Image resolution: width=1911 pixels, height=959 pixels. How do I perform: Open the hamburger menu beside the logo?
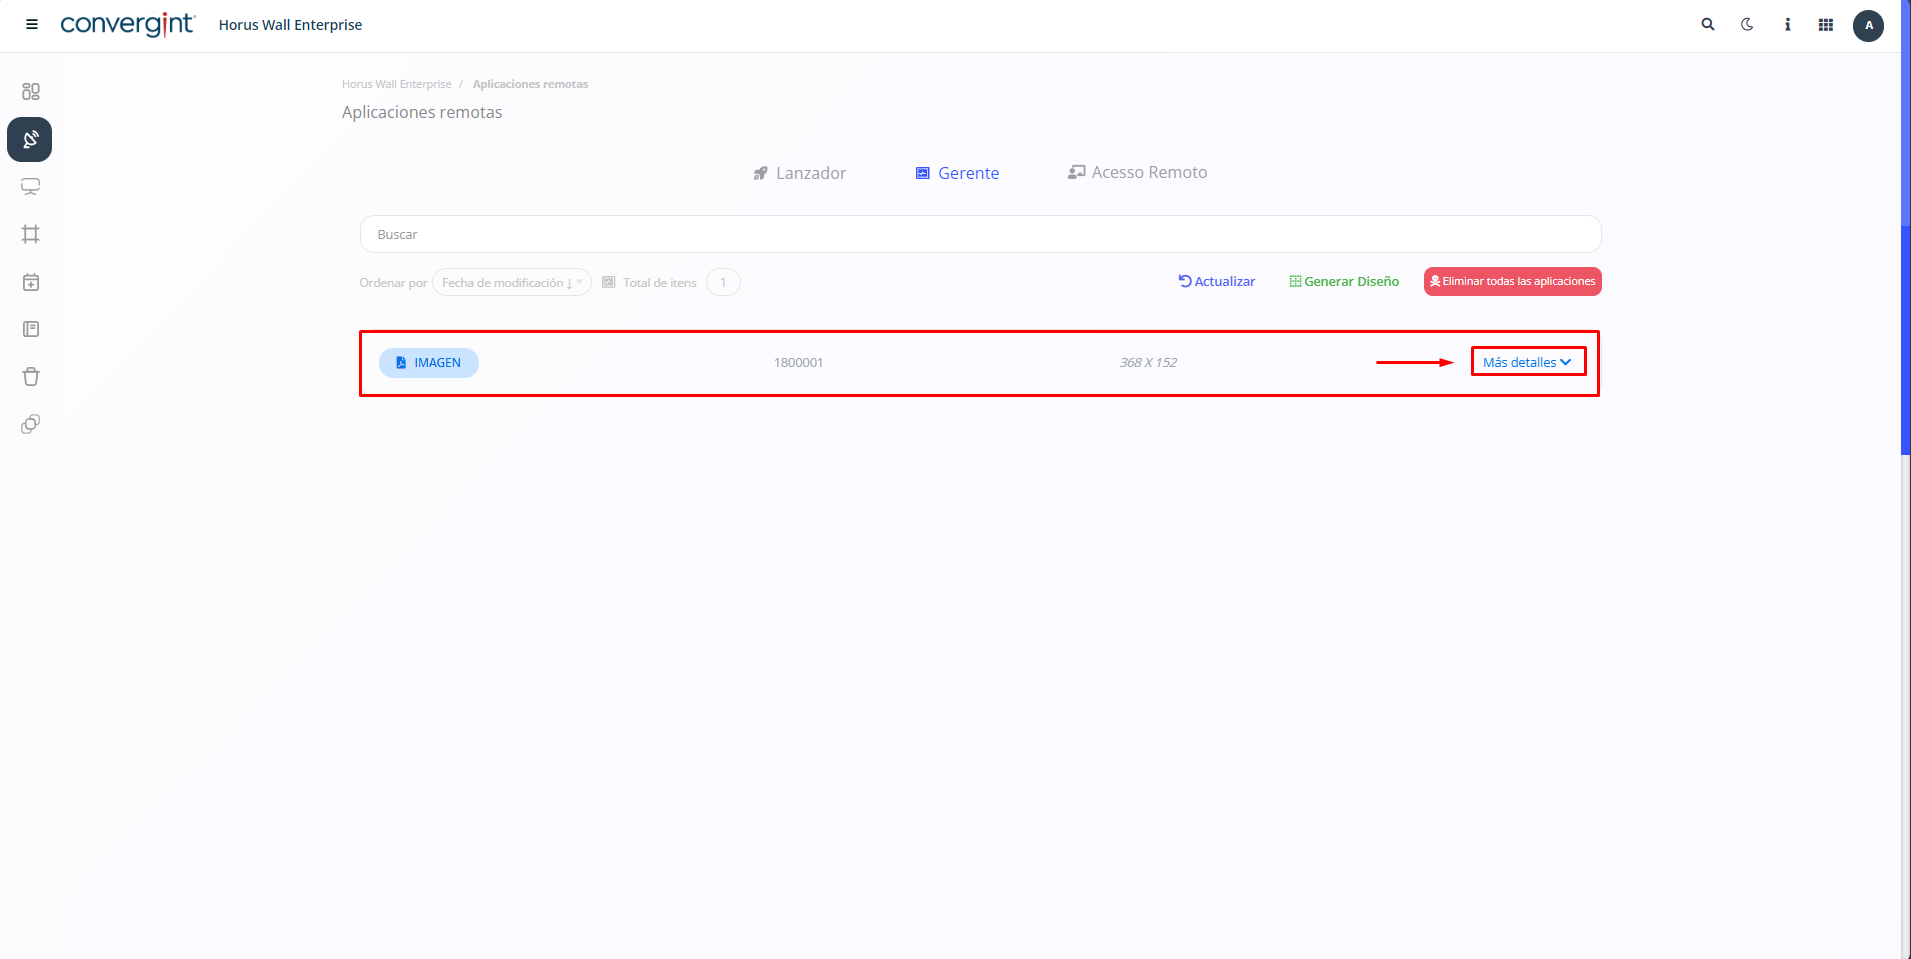pos(32,25)
